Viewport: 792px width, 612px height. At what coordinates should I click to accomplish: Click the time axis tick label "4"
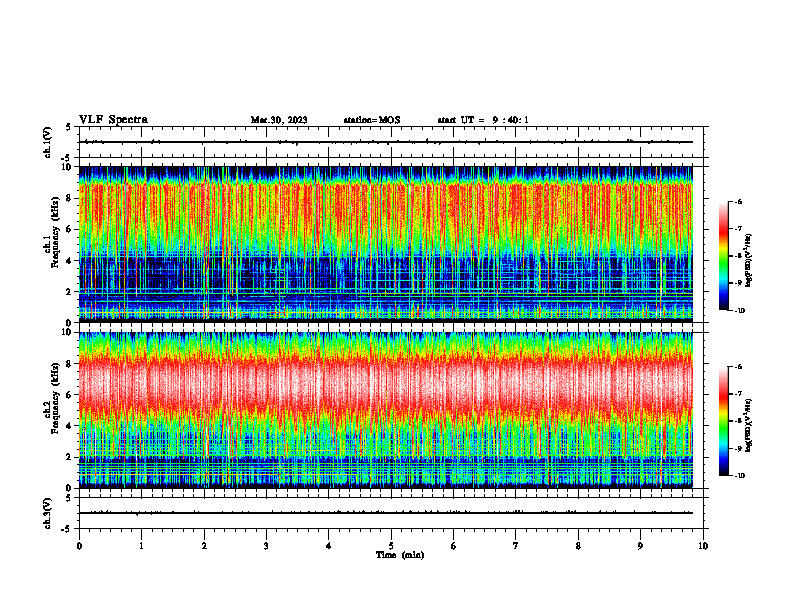[x=329, y=546]
